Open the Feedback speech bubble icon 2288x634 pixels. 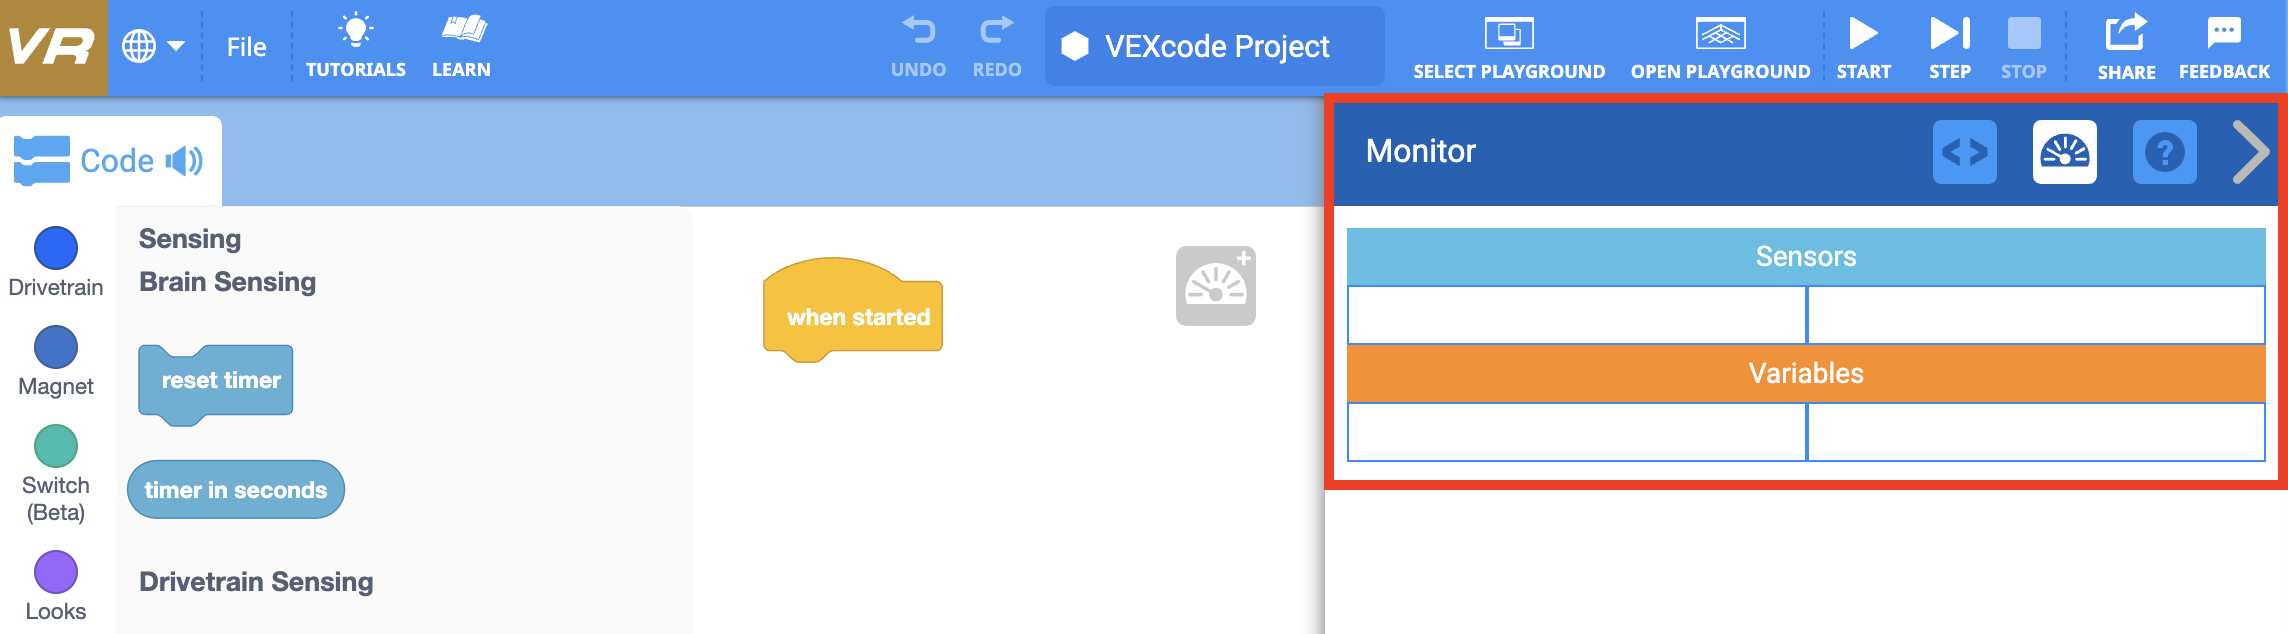(2224, 32)
